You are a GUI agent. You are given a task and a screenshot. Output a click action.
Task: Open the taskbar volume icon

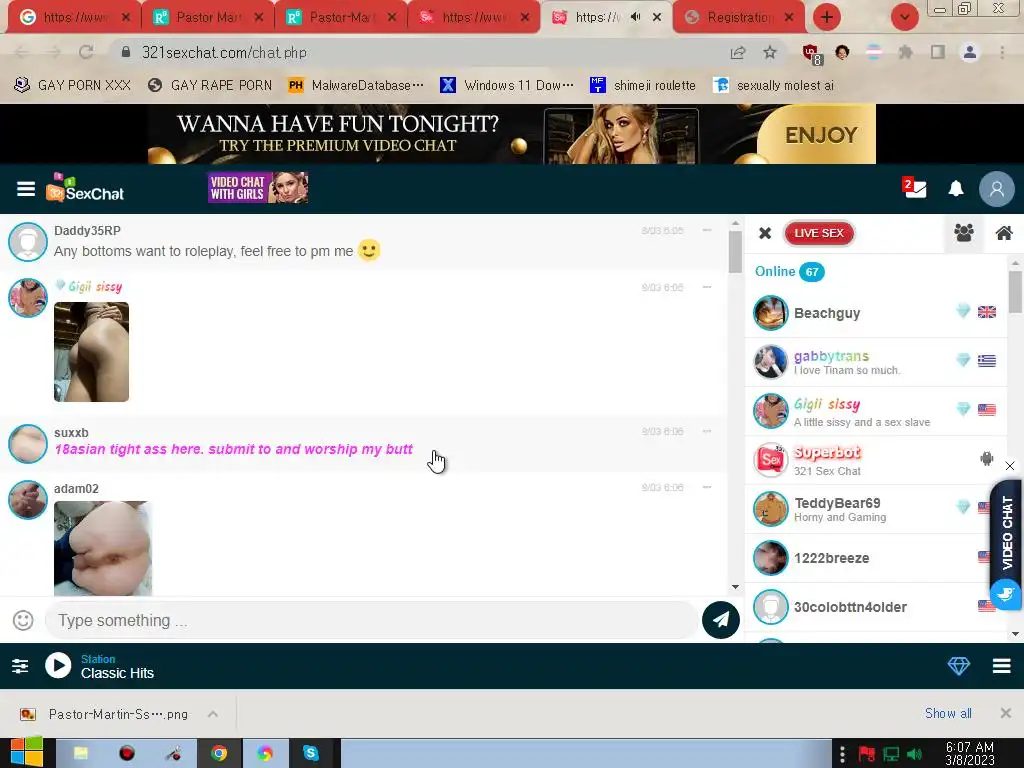tap(915, 754)
